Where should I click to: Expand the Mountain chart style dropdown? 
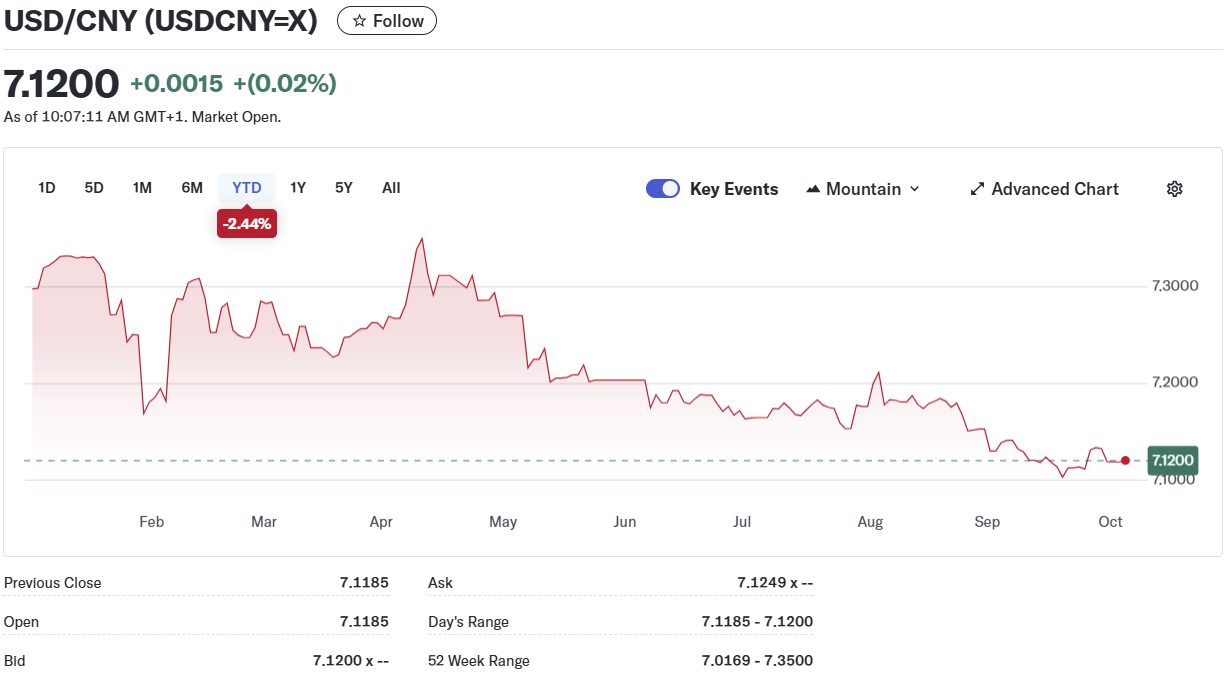click(914, 189)
